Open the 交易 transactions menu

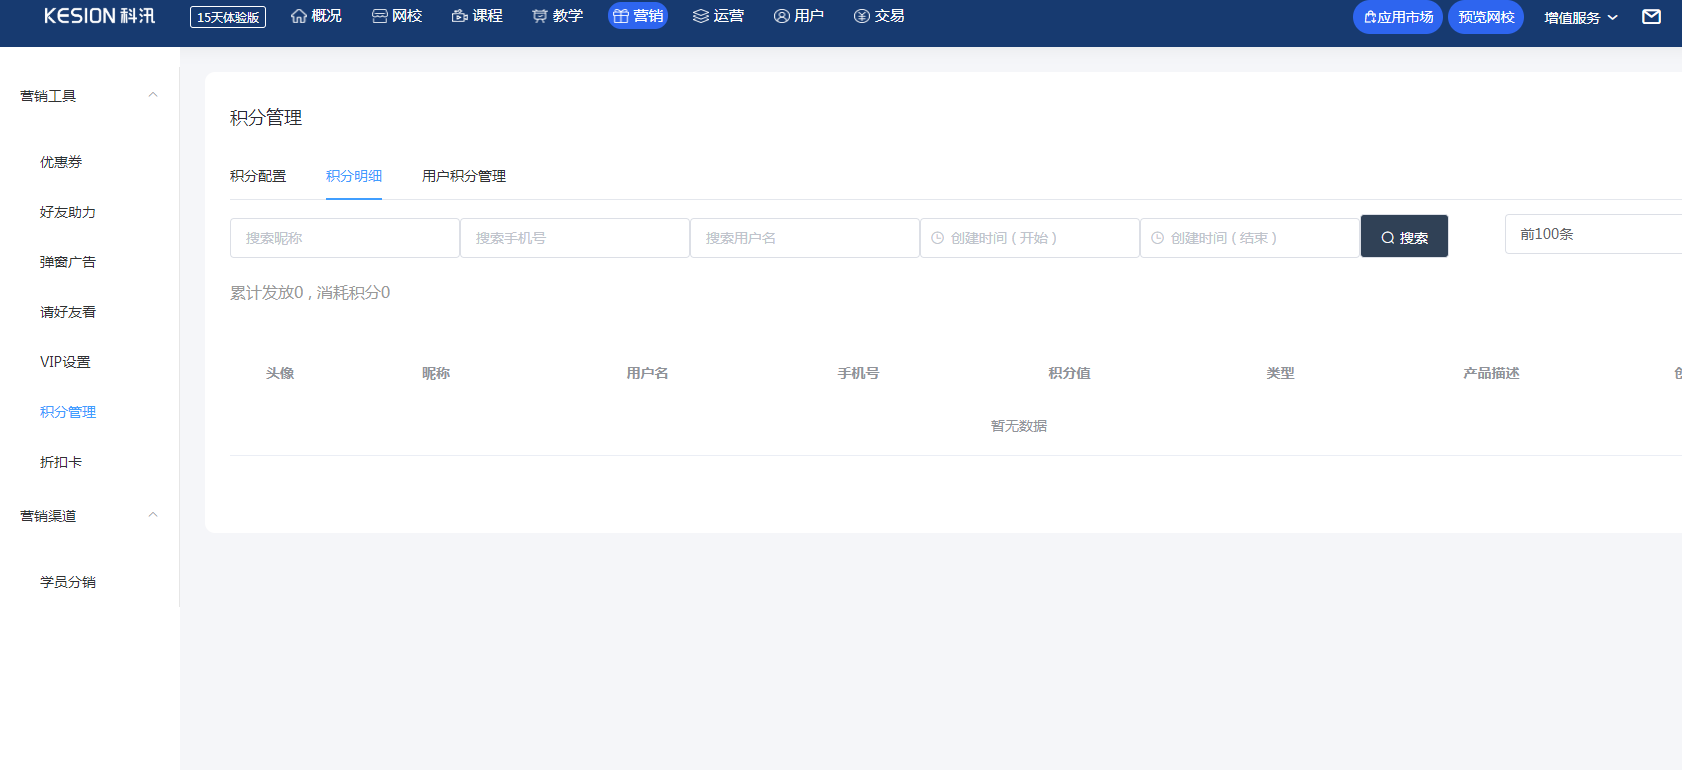click(x=879, y=16)
